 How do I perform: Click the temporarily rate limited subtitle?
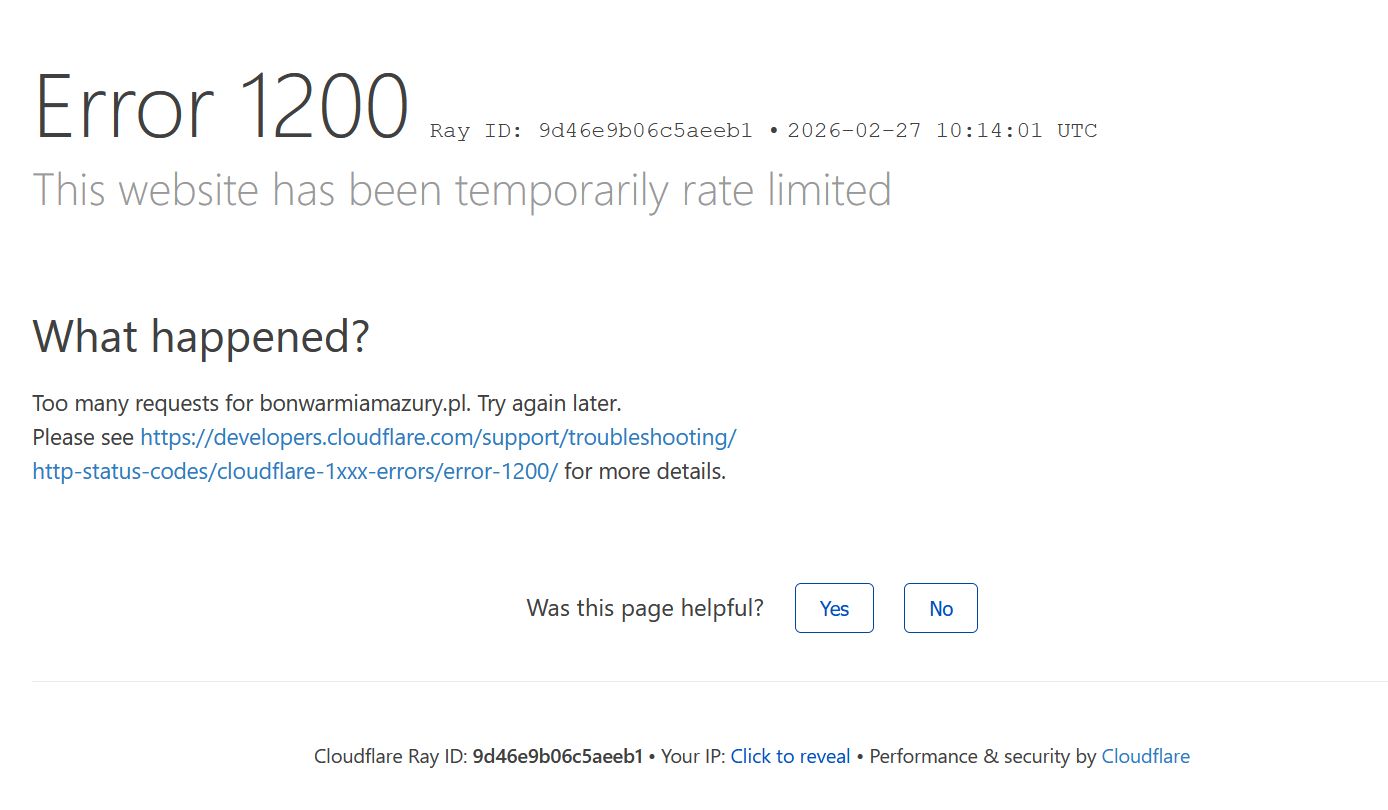462,190
